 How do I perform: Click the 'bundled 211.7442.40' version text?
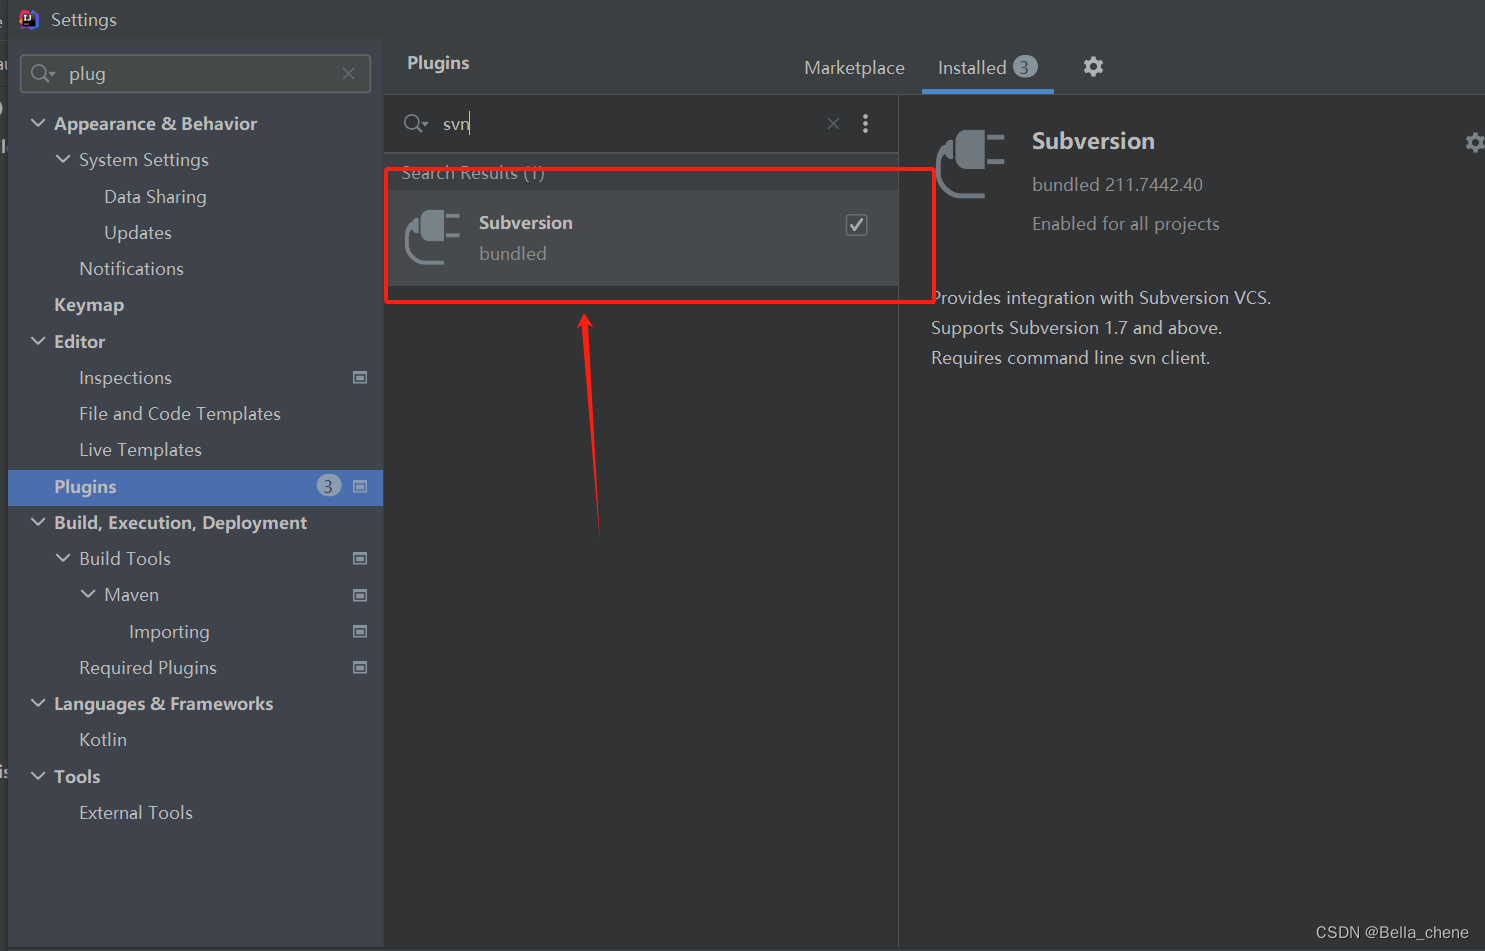point(1117,185)
